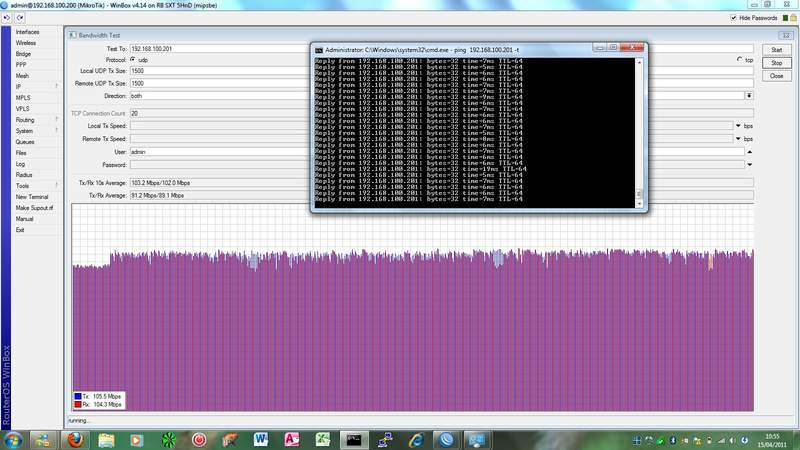800x450 pixels.
Task: Expand the Password field arrow
Action: (749, 165)
